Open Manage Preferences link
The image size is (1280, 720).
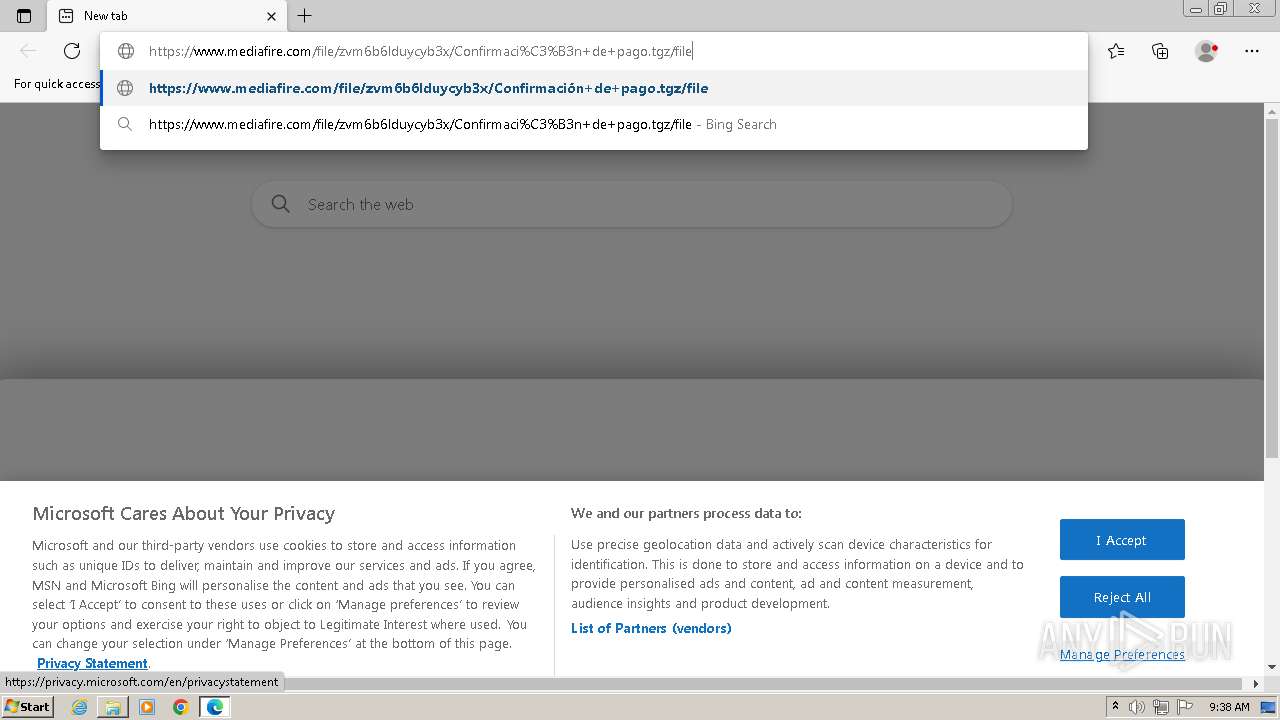coord(1122,654)
